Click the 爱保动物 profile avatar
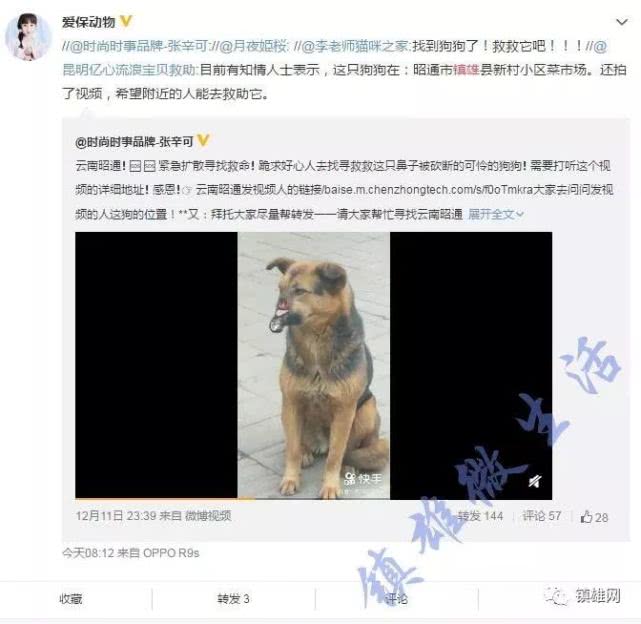Image resolution: width=641 pixels, height=624 pixels. click(29, 36)
